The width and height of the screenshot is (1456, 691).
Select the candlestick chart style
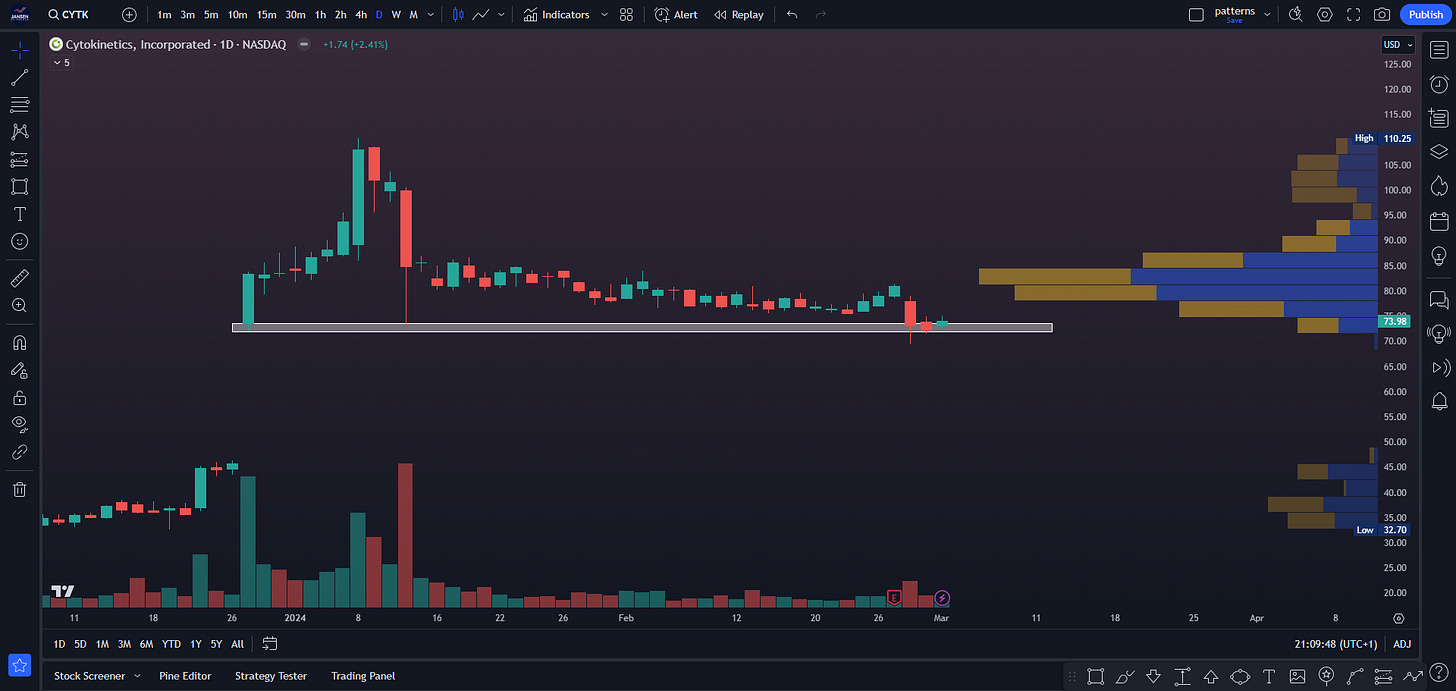click(x=458, y=15)
